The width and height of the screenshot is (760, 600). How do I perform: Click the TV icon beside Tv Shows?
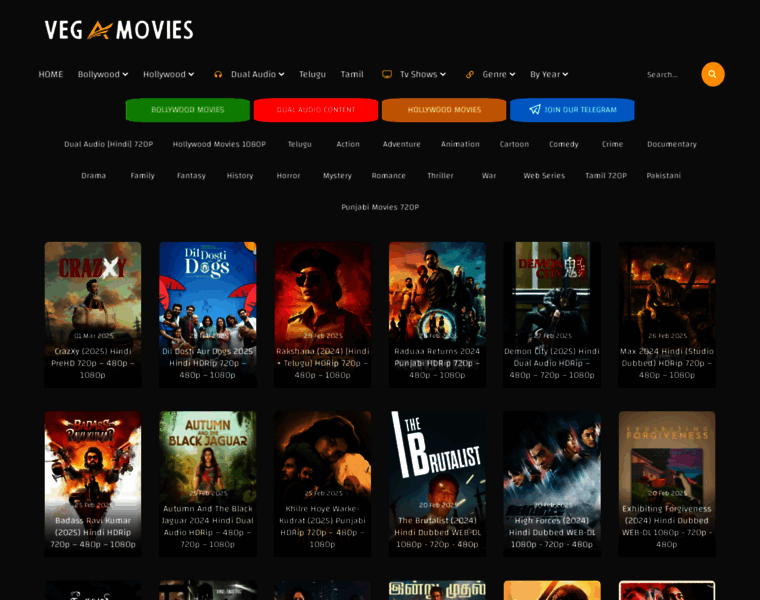point(387,74)
